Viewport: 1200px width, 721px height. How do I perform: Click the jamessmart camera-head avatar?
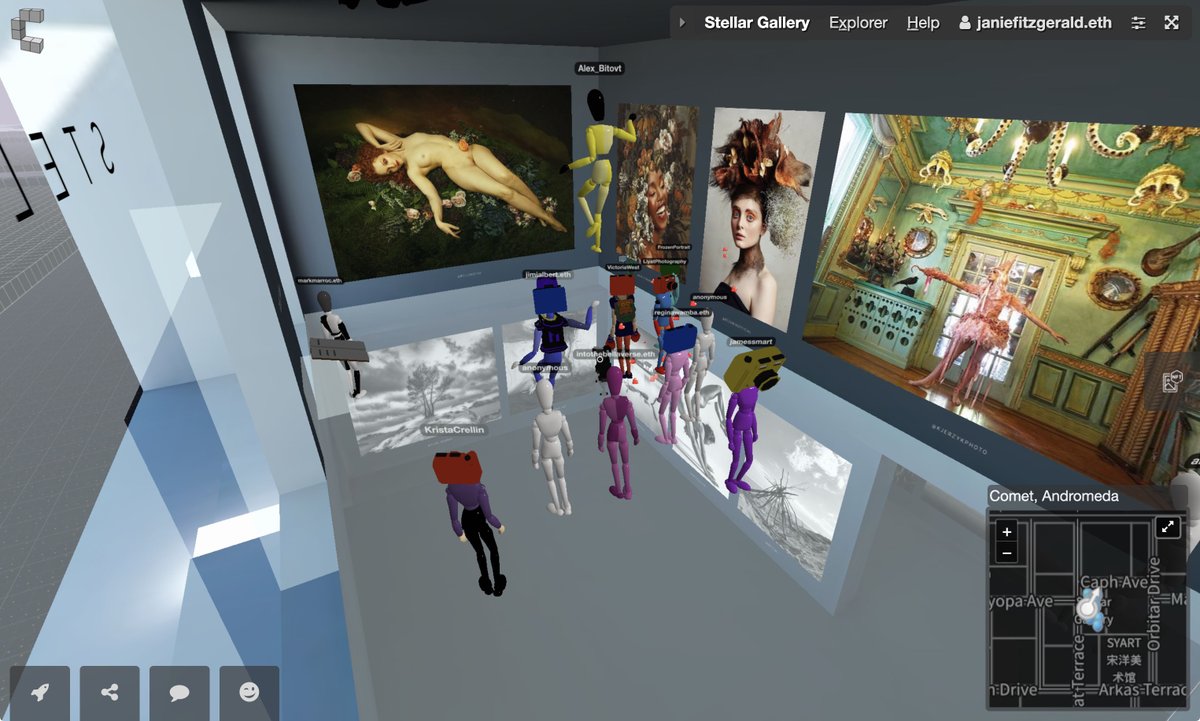[x=746, y=420]
